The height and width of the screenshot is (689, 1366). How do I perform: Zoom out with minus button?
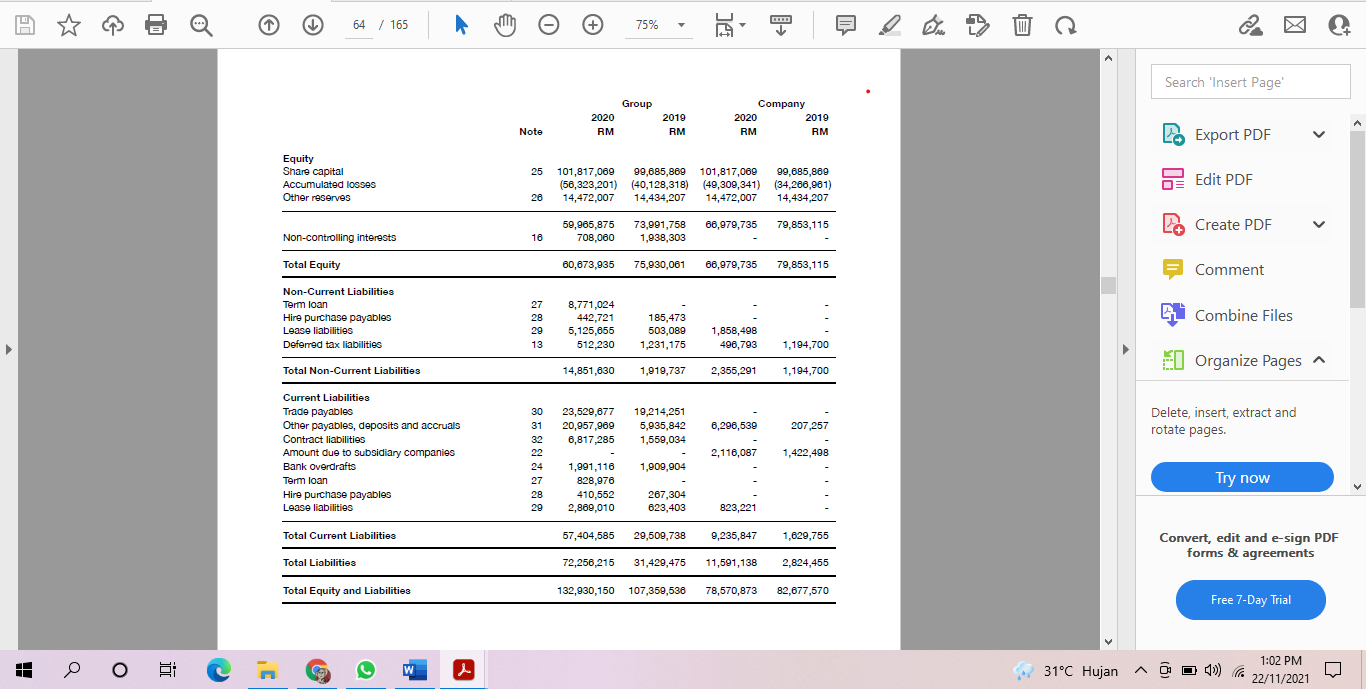coord(549,25)
